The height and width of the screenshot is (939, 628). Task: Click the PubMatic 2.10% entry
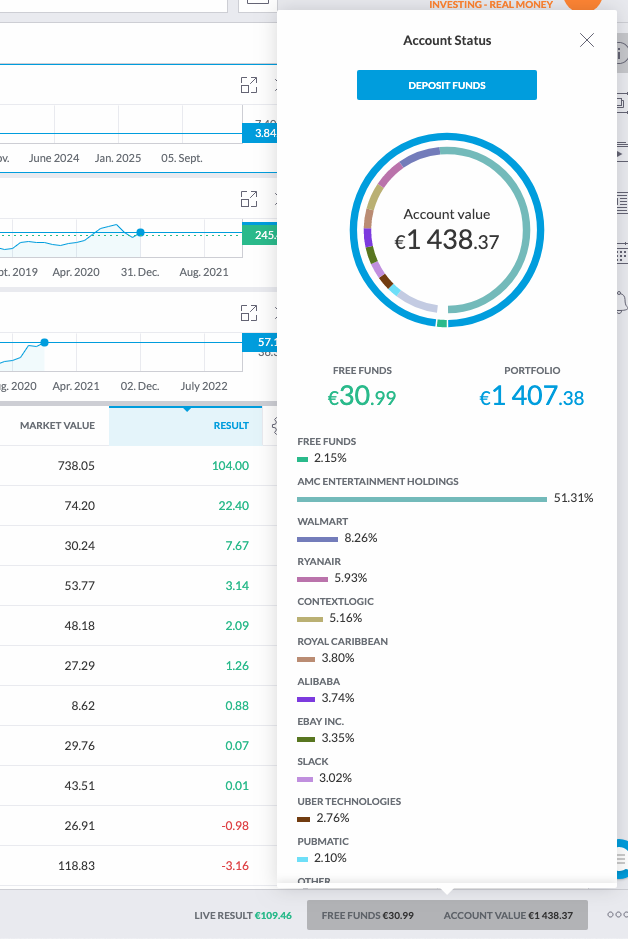pos(323,850)
